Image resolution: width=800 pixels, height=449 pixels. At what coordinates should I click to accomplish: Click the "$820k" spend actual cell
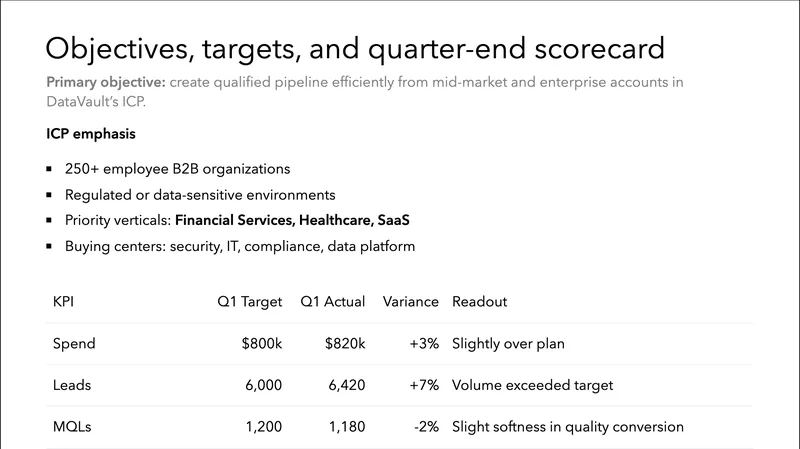pyautogui.click(x=345, y=343)
